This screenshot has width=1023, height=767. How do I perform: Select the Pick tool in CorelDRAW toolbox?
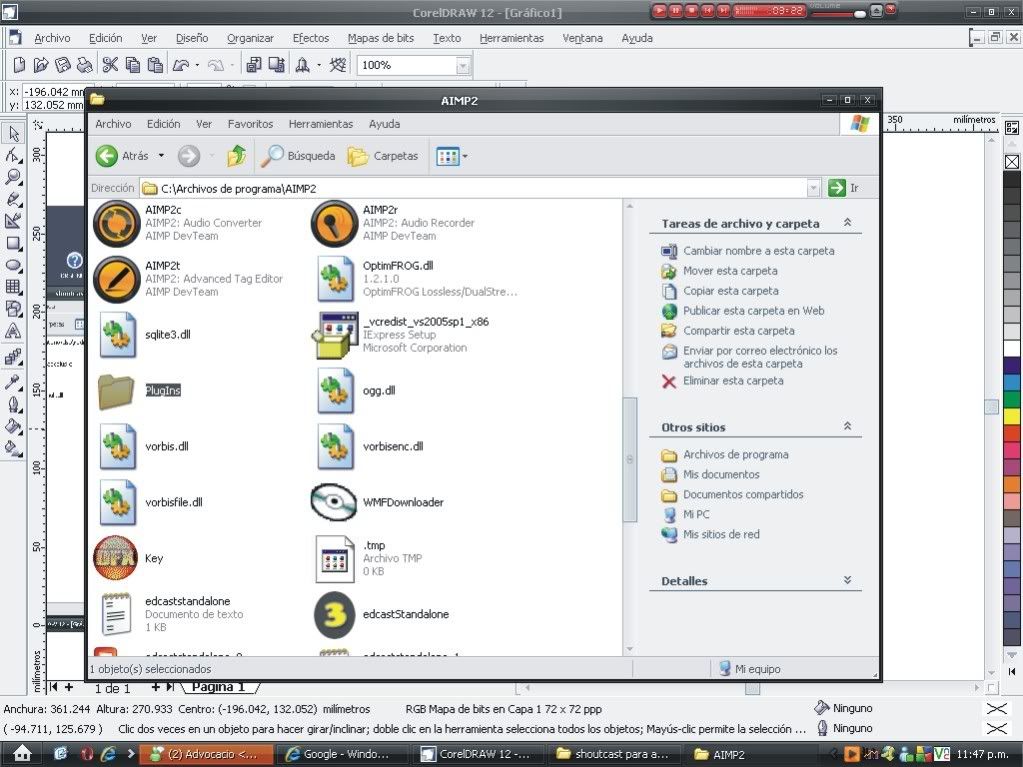[13, 133]
